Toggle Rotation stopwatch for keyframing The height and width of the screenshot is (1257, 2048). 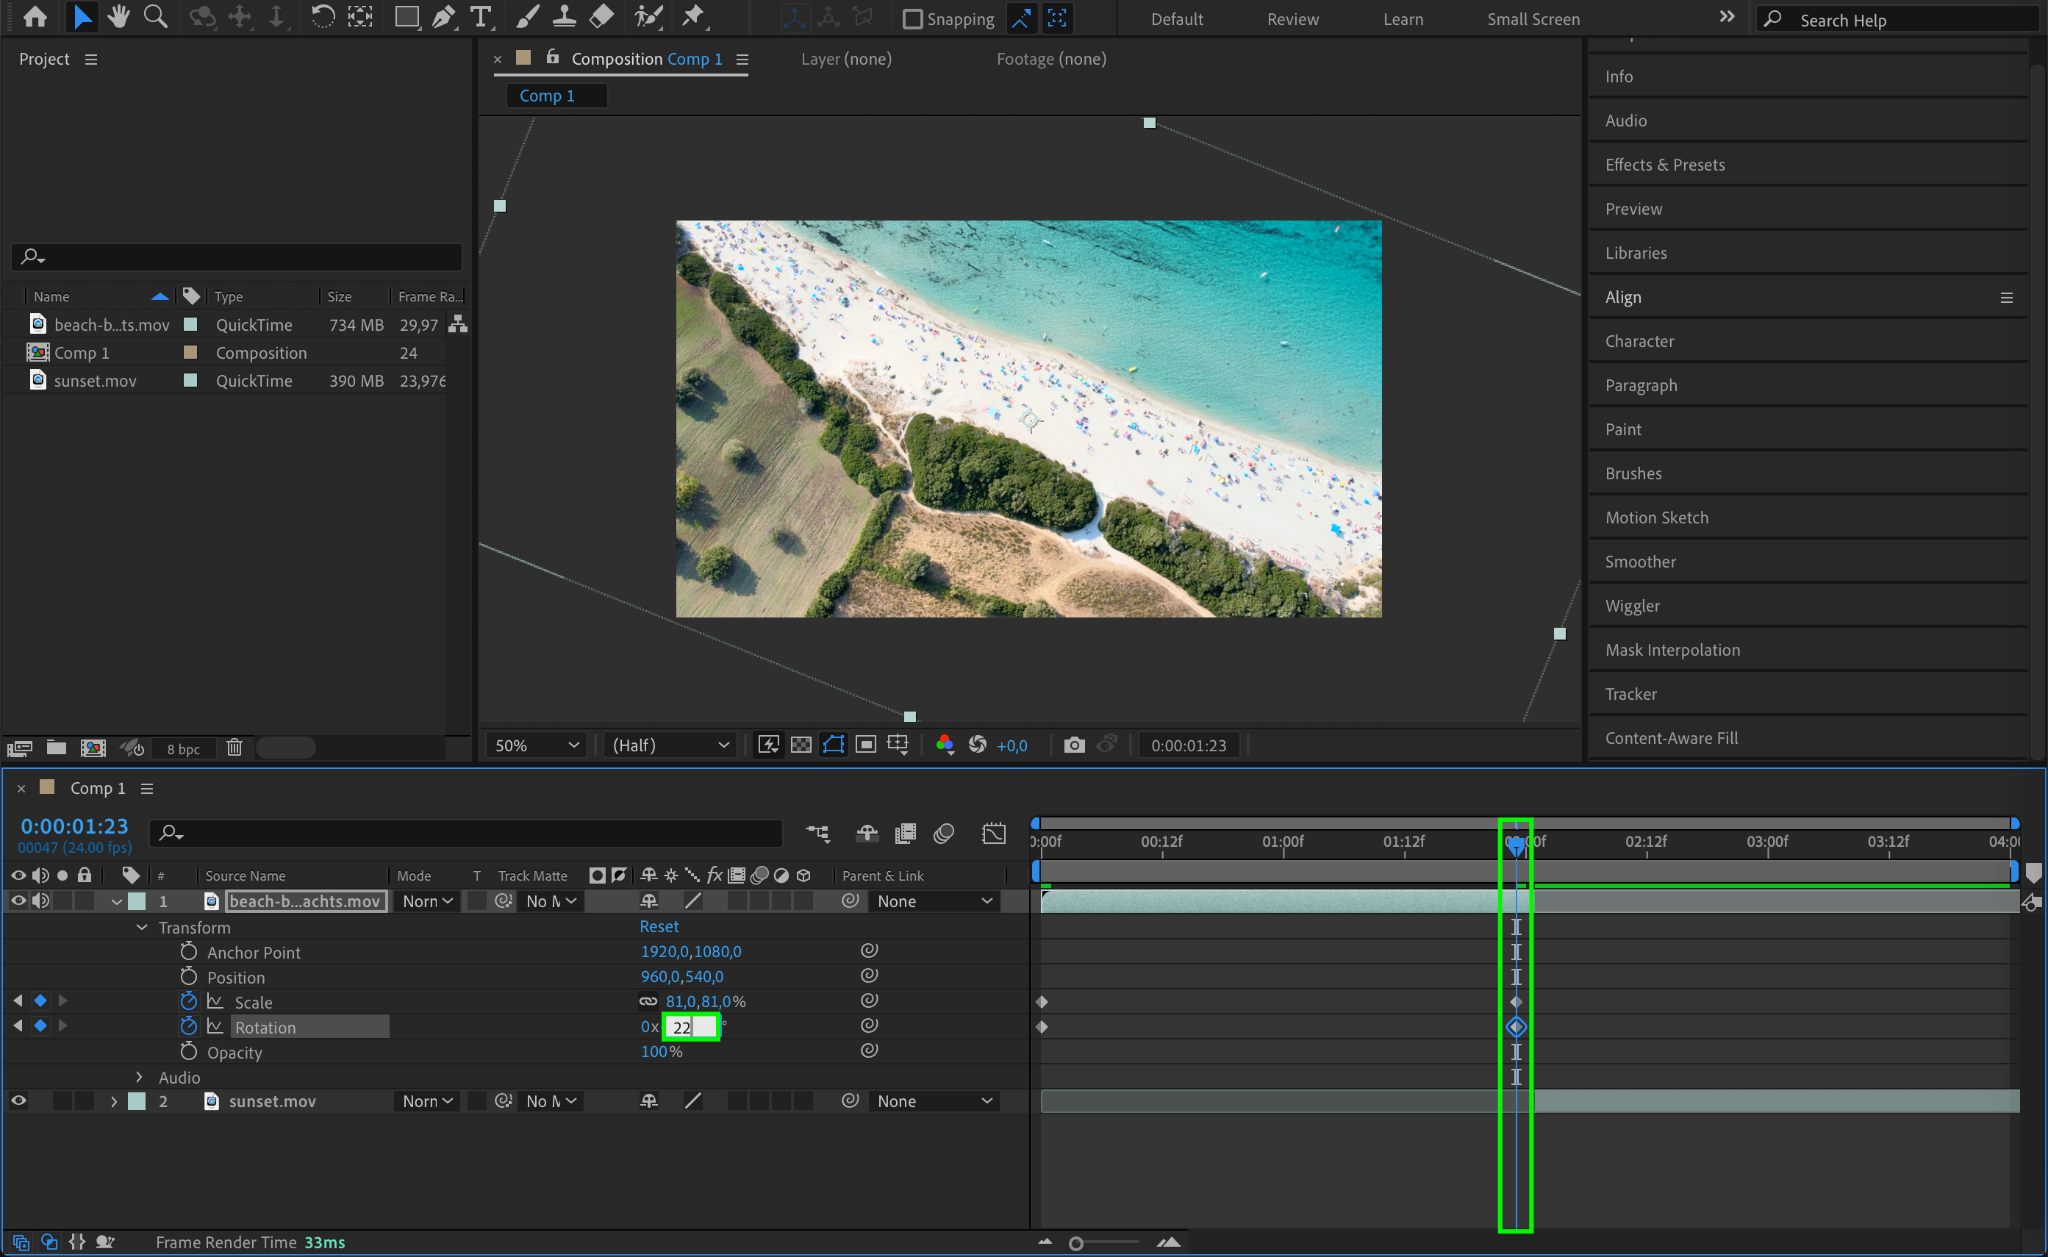tap(188, 1027)
